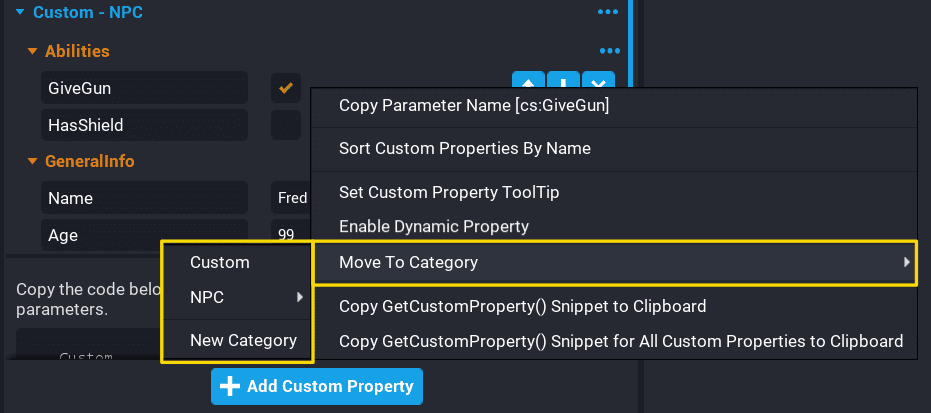
Task: Enable the HasShield checkbox
Action: pyautogui.click(x=286, y=125)
